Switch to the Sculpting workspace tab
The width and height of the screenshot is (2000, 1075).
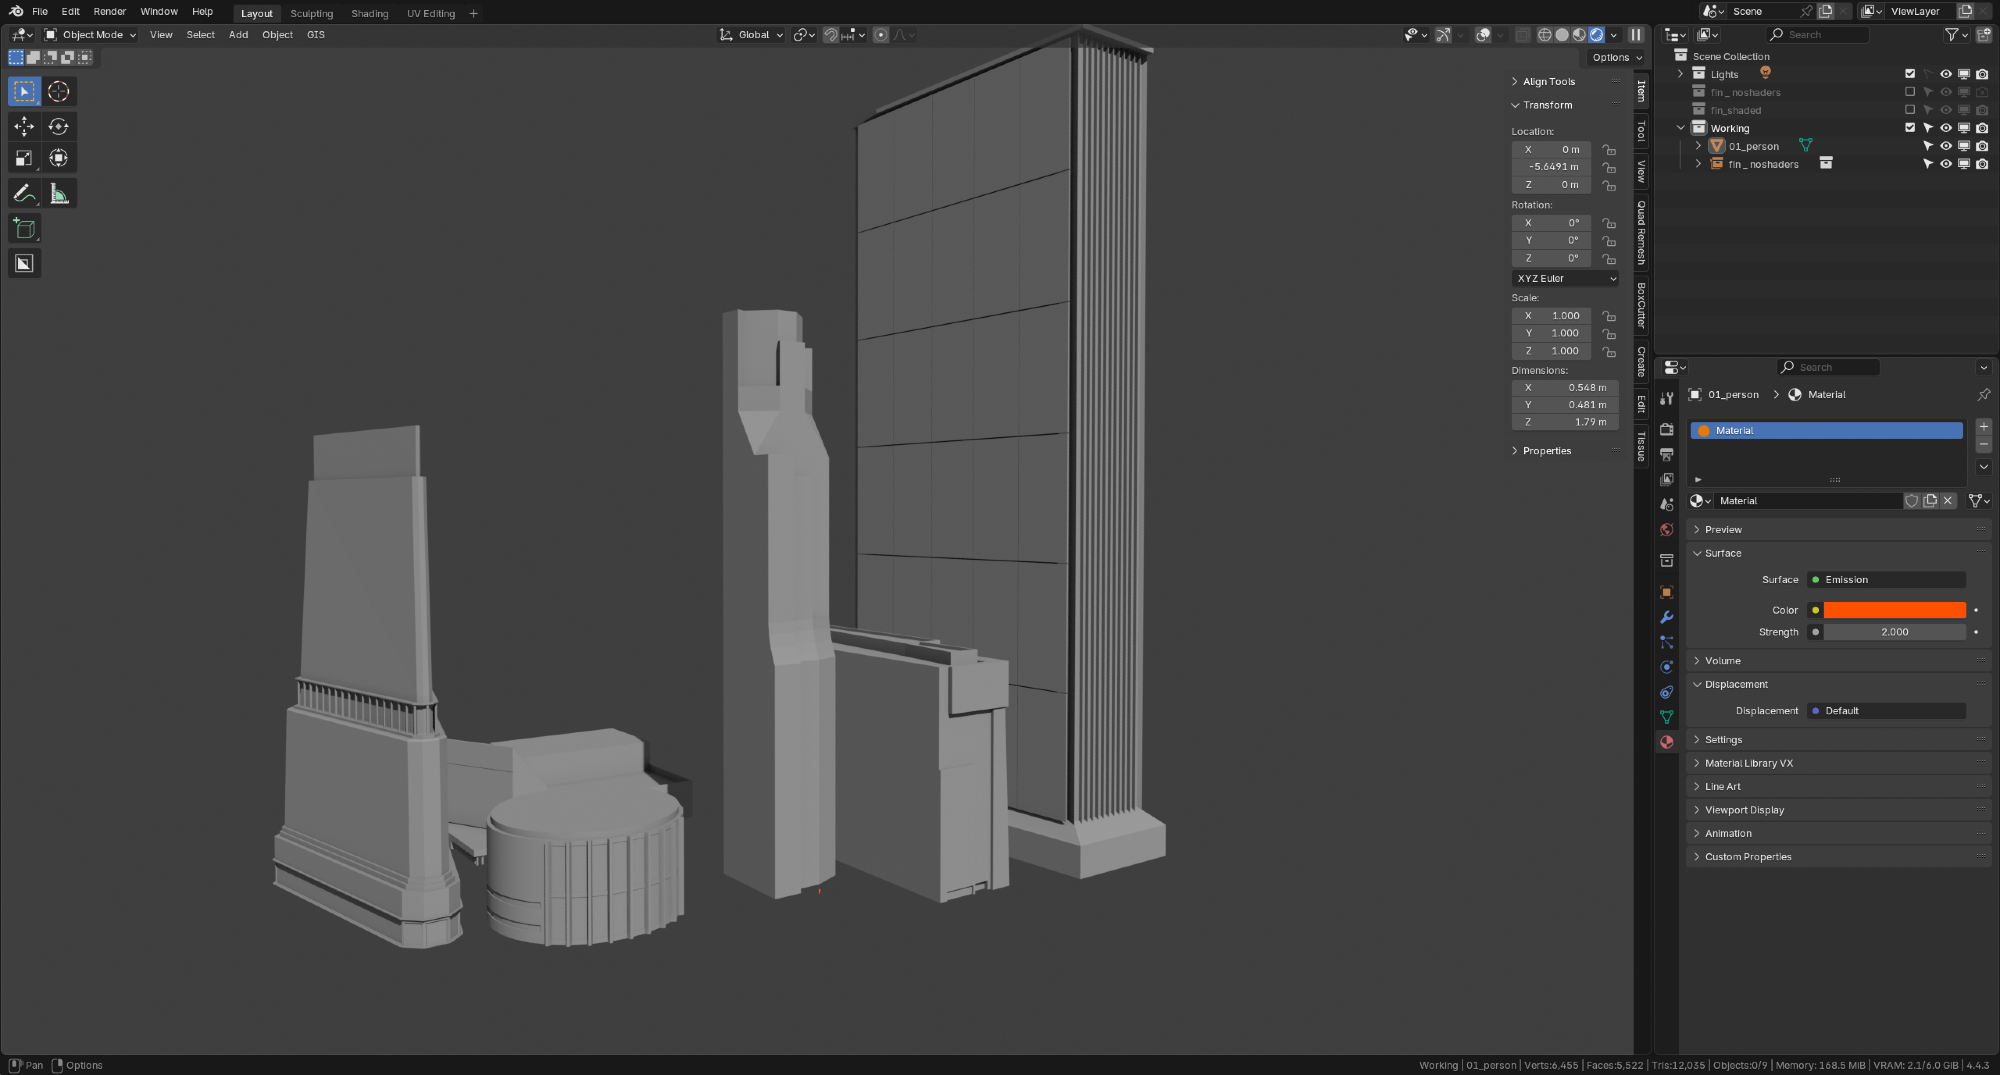click(x=311, y=13)
